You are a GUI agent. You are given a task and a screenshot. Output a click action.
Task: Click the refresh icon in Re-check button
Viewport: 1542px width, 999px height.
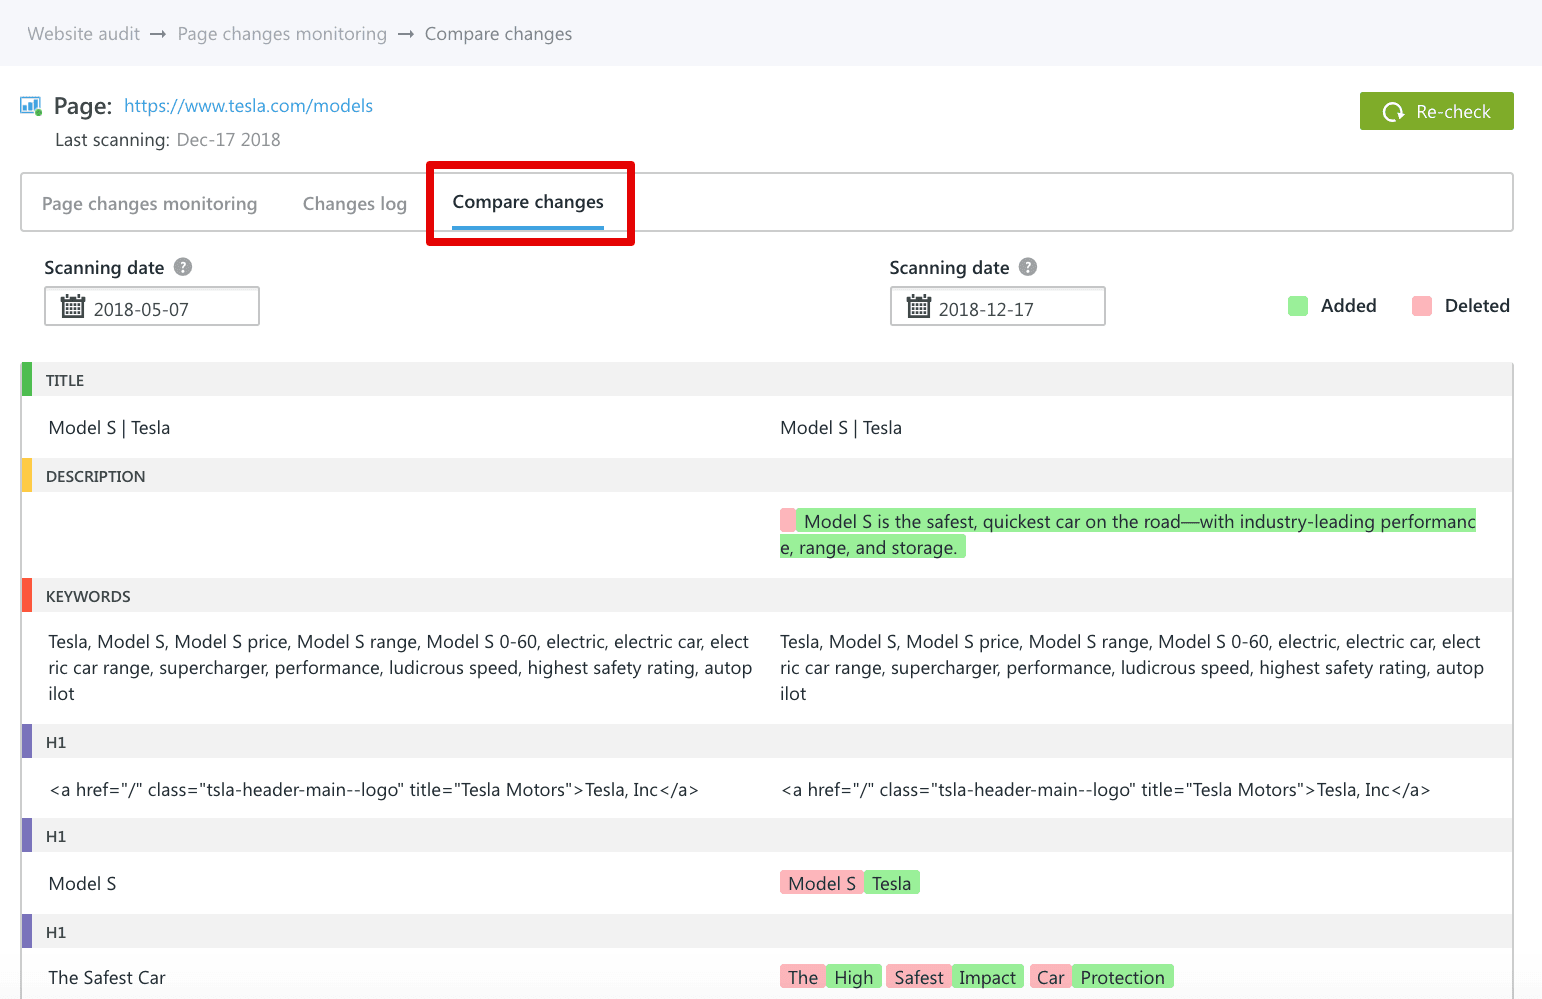pyautogui.click(x=1393, y=112)
